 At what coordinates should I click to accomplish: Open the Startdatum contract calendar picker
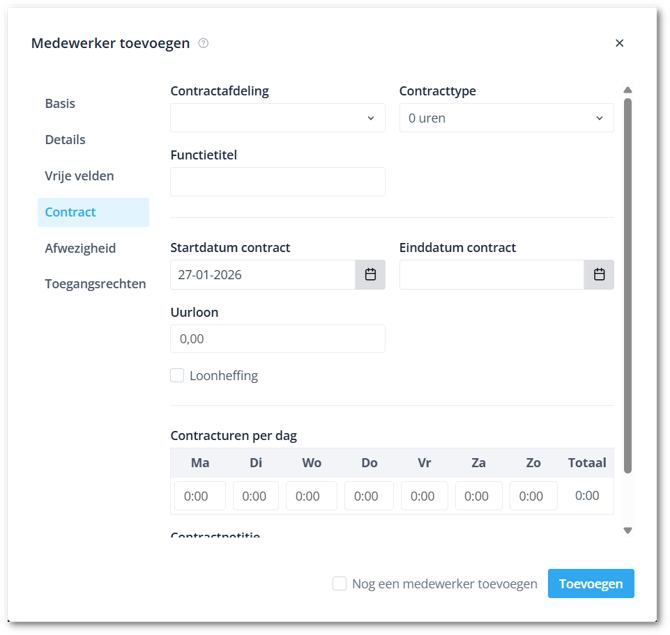click(x=370, y=275)
